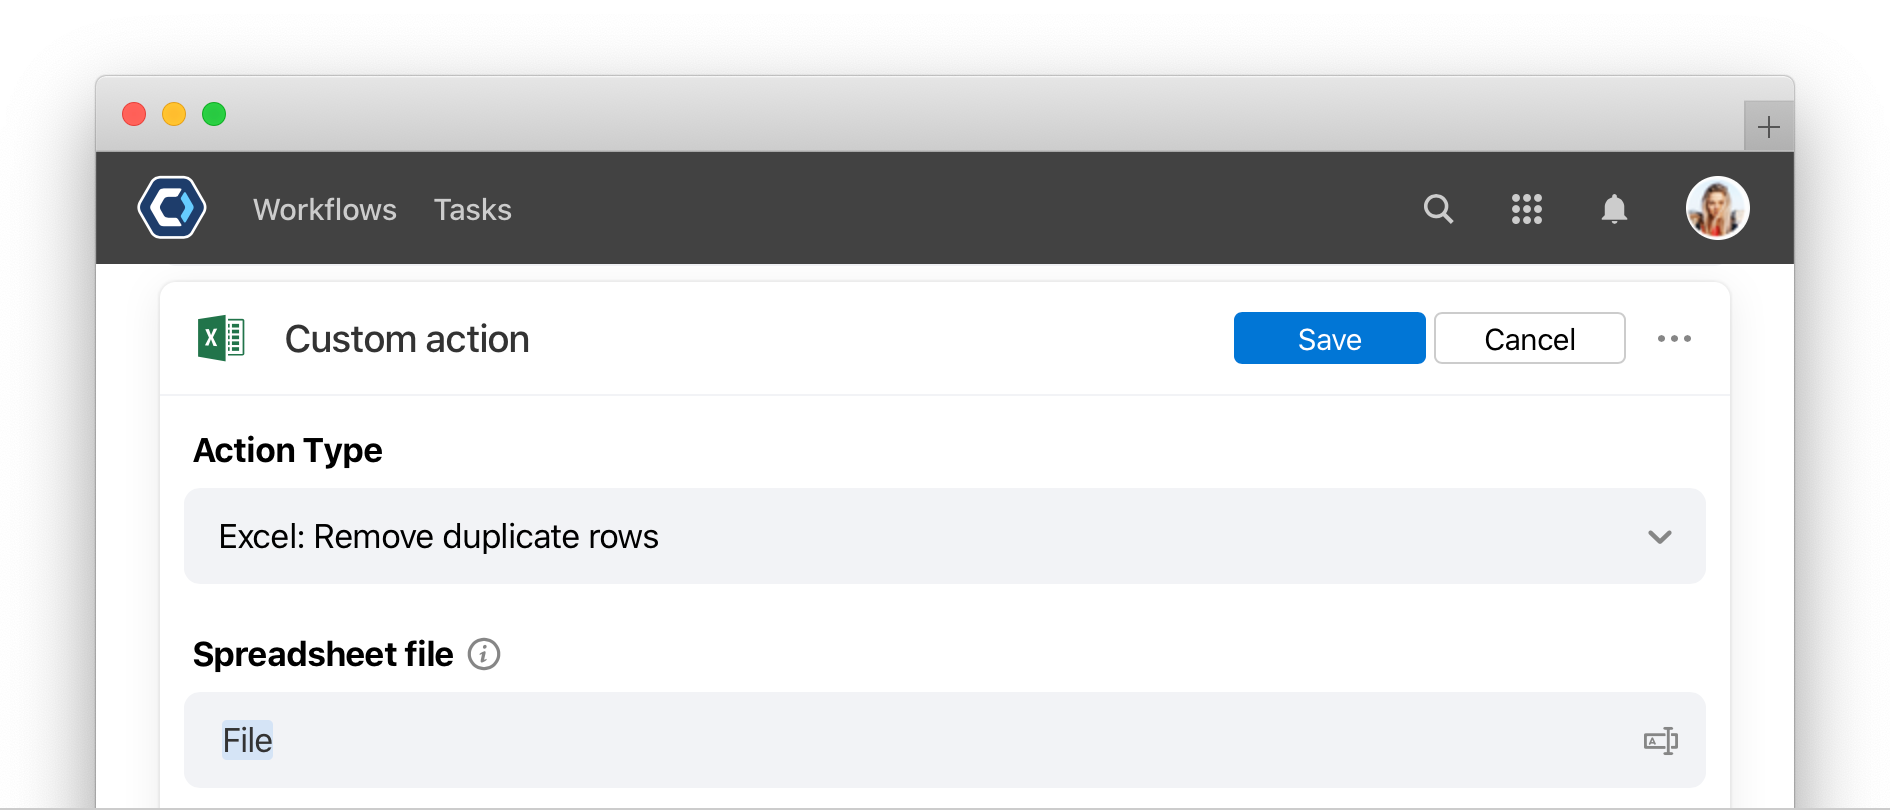The height and width of the screenshot is (810, 1890).
Task: Open the apps grid launcher icon
Action: click(1526, 209)
